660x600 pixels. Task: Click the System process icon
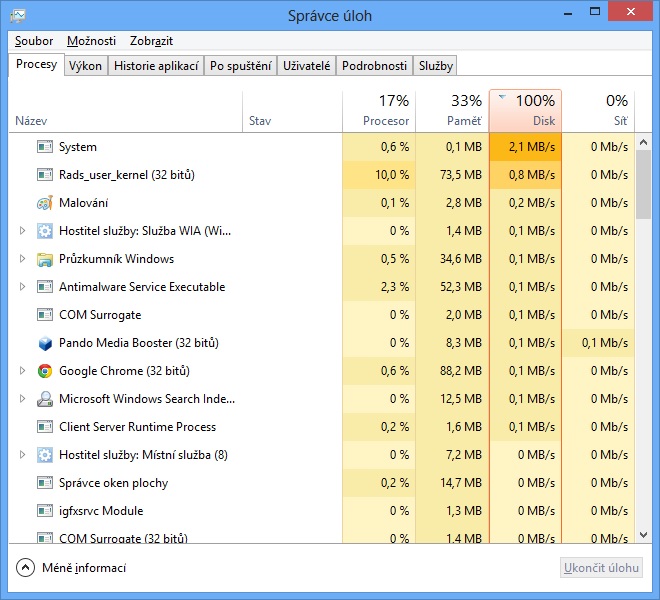coord(45,147)
